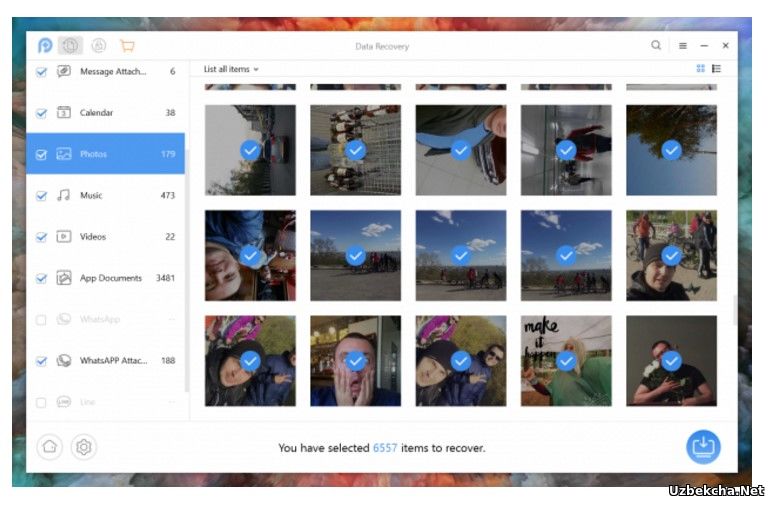Deselect the sky and treetops photo
Viewport: 775px width, 506px height.
point(671,150)
